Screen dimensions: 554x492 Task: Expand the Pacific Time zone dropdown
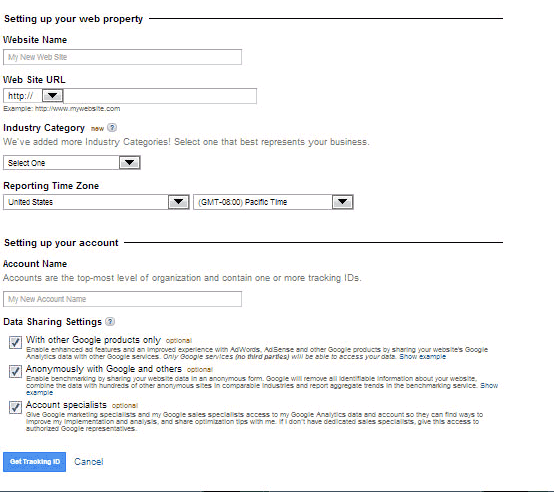273,202
